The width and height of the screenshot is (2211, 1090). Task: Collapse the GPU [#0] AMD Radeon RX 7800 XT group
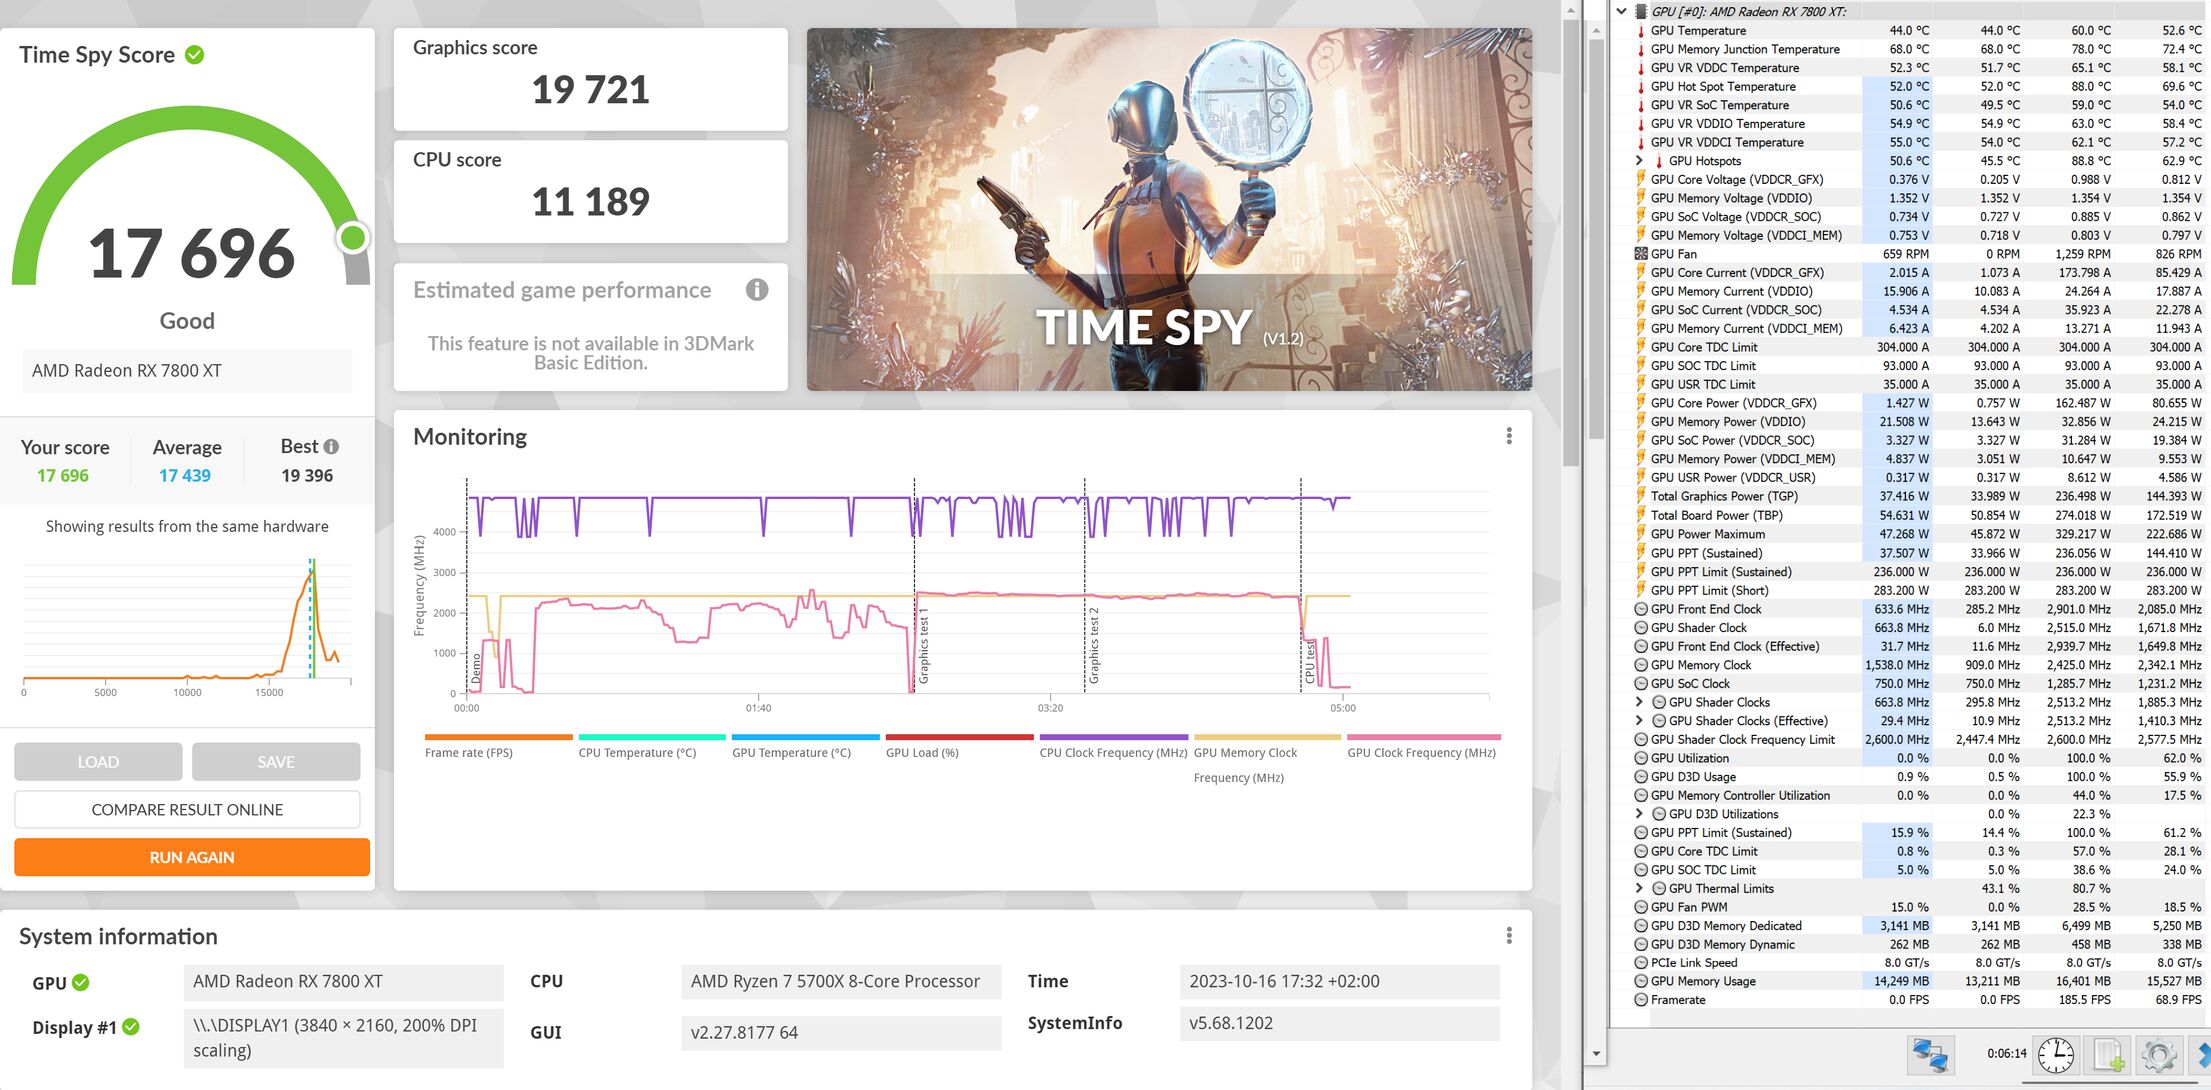click(1621, 12)
